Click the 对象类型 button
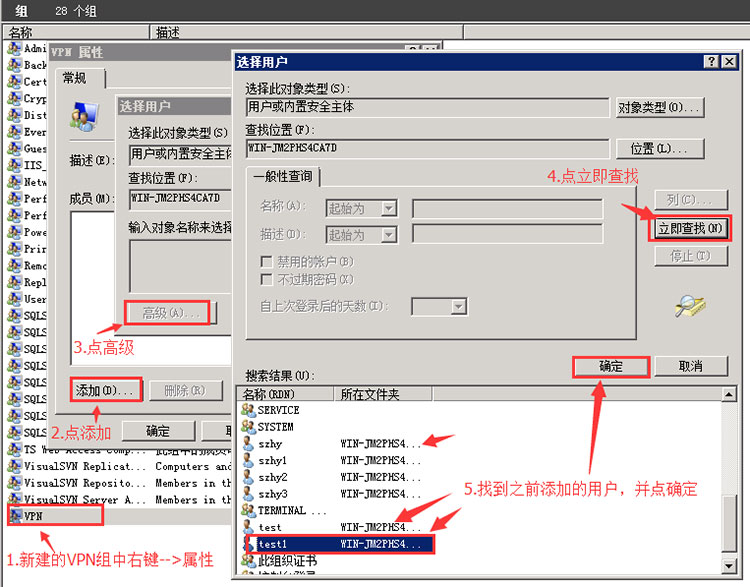Image resolution: width=750 pixels, height=587 pixels. pyautogui.click(x=659, y=107)
